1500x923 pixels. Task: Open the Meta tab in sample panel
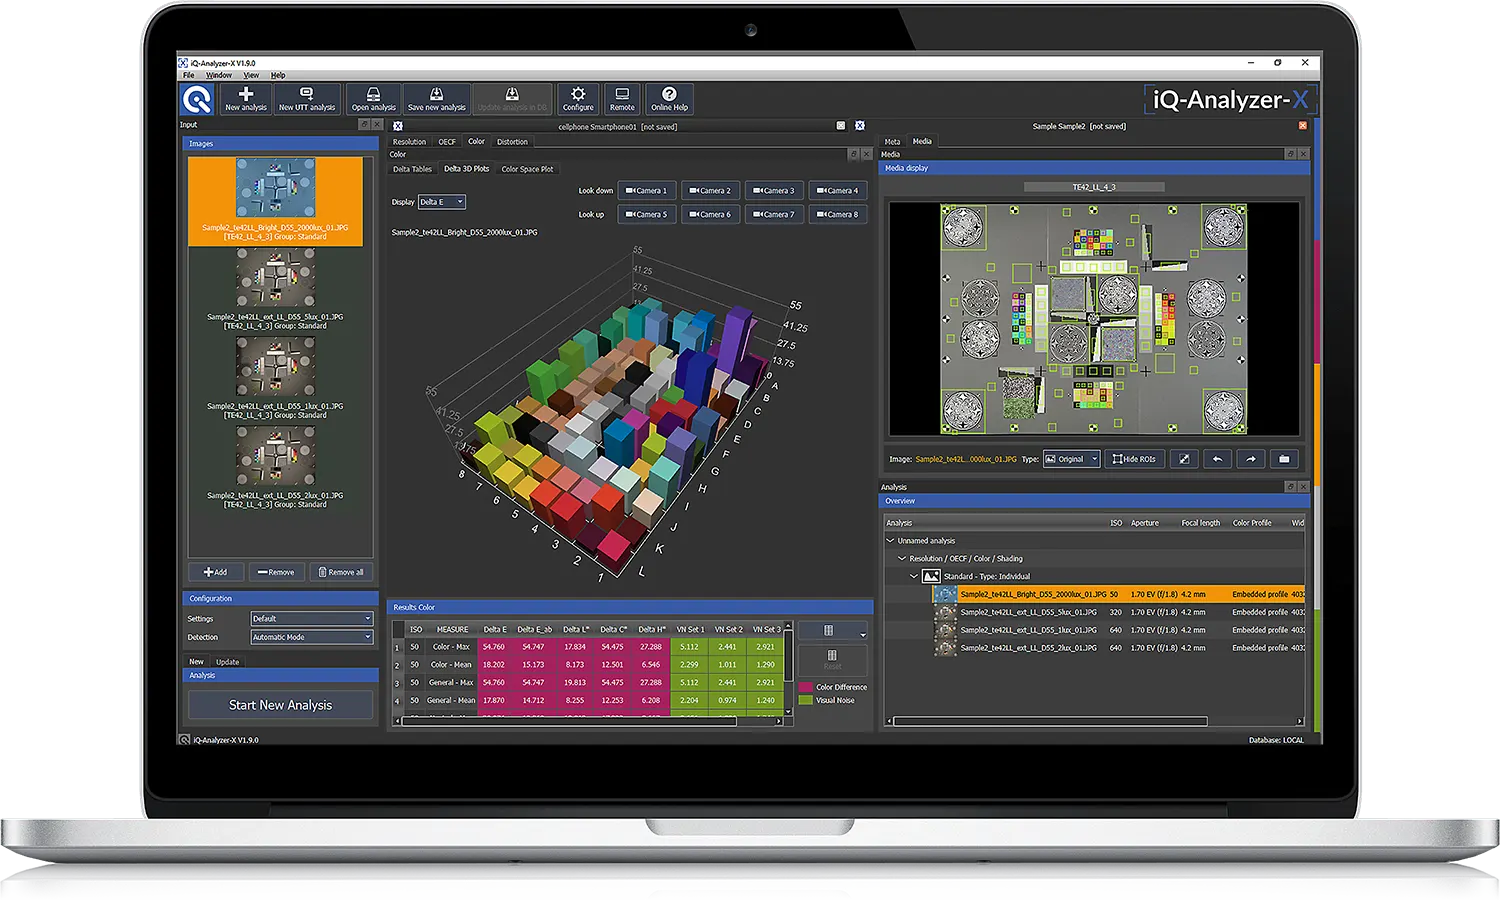pyautogui.click(x=892, y=142)
